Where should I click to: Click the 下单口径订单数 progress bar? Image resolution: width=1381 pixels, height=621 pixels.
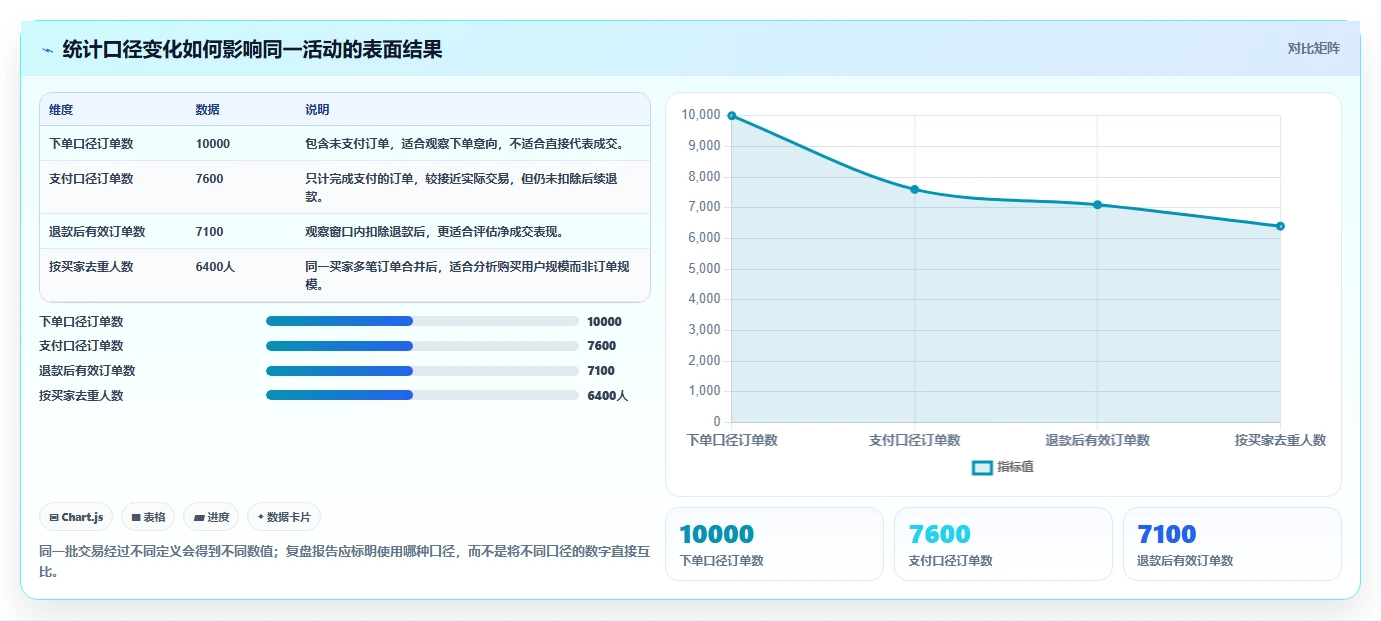(x=422, y=321)
